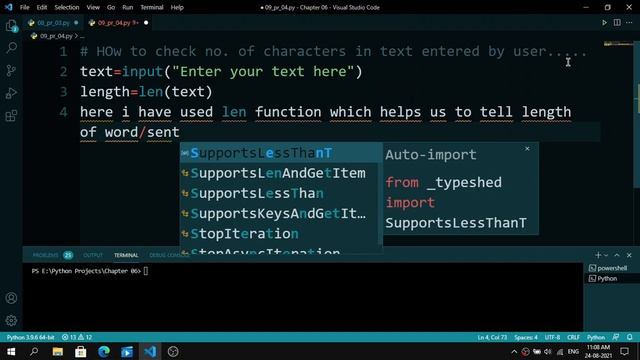Close the Auto-import details popup
This screenshot has width=640, height=360.
point(527,149)
